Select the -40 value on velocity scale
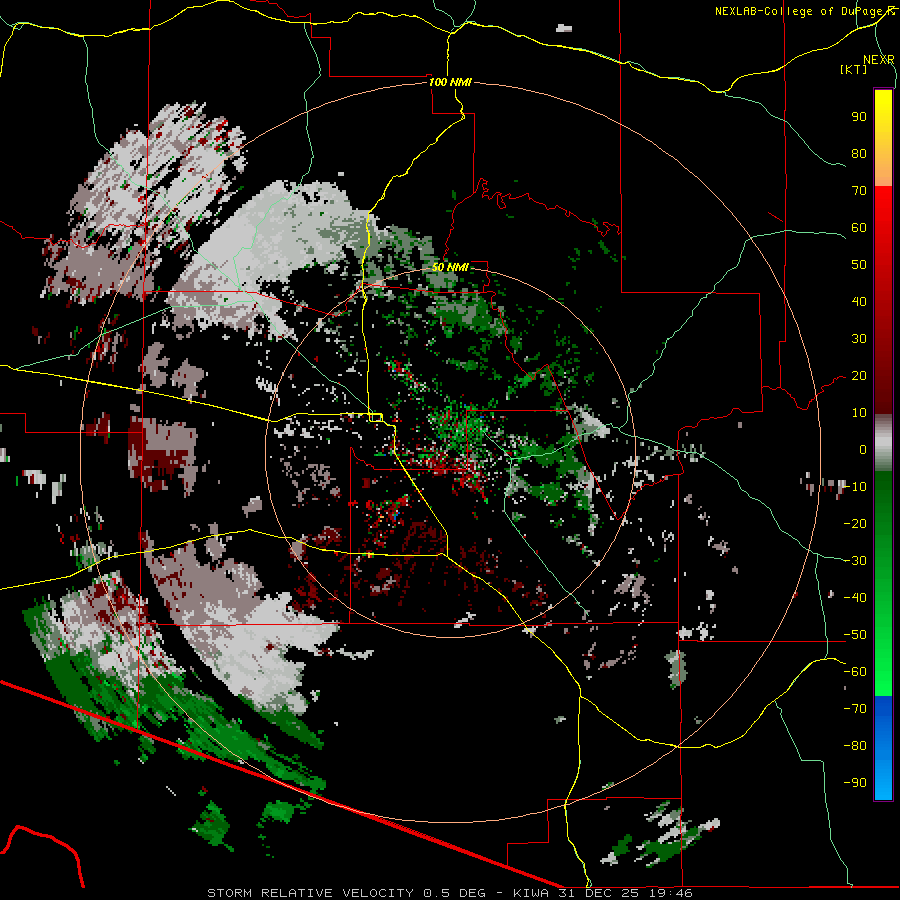The height and width of the screenshot is (900, 900). pyautogui.click(x=855, y=598)
